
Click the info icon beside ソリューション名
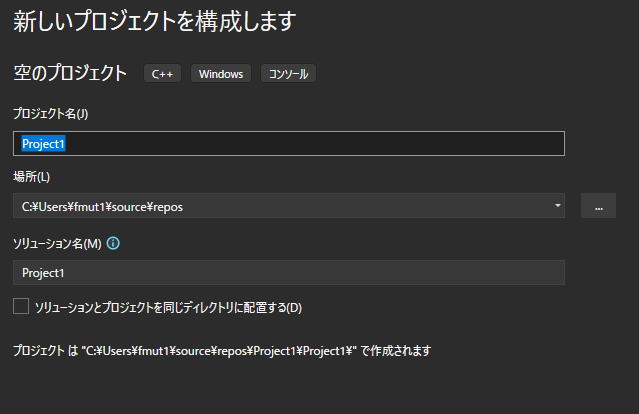point(113,243)
